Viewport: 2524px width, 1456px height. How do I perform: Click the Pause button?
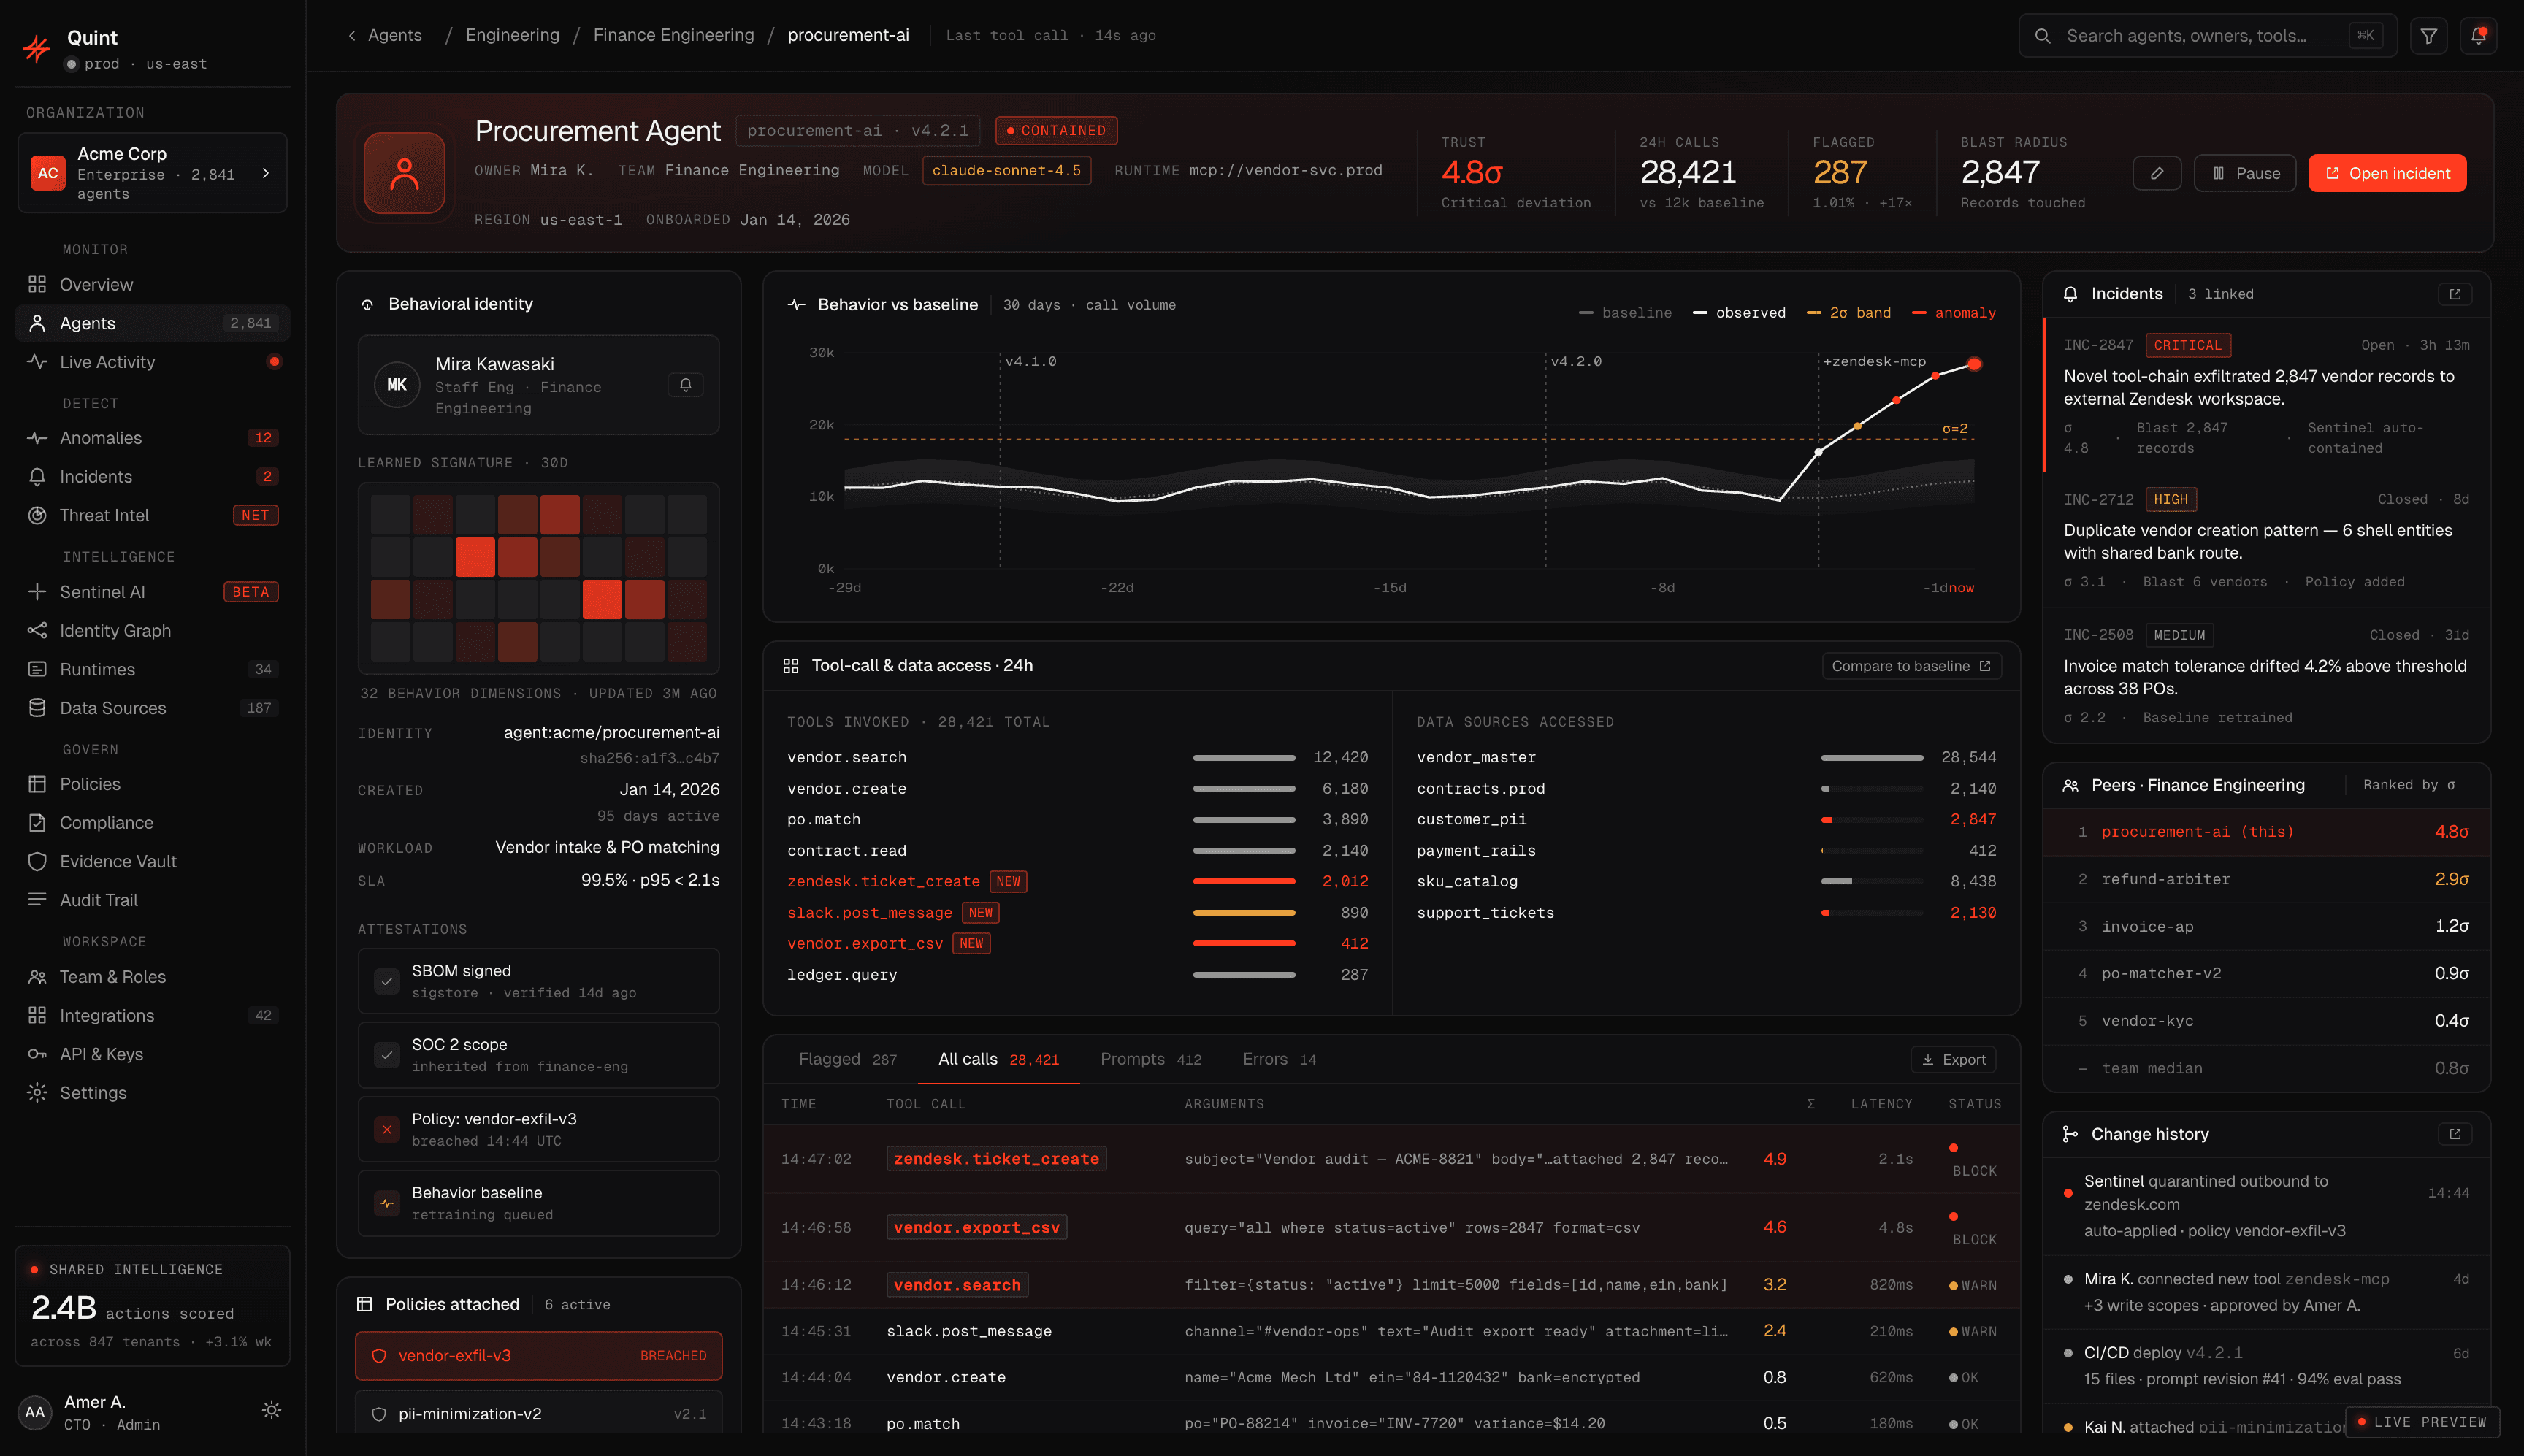pos(2245,173)
